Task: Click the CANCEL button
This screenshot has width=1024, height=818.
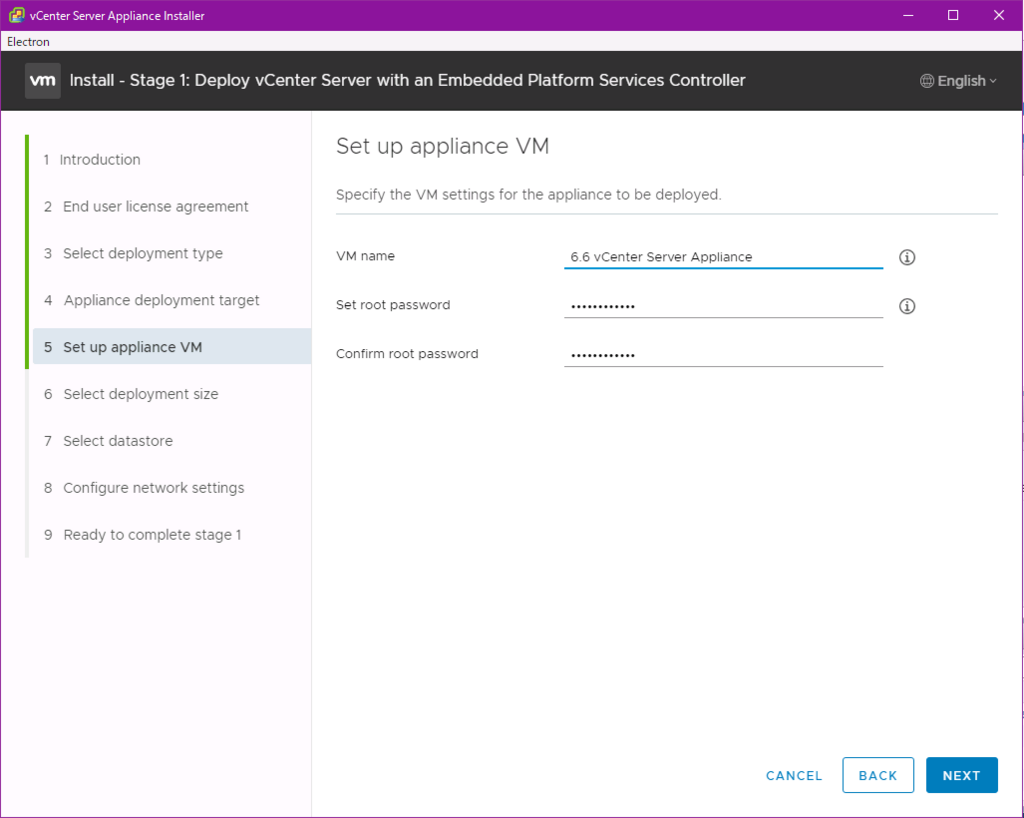Action: (794, 776)
